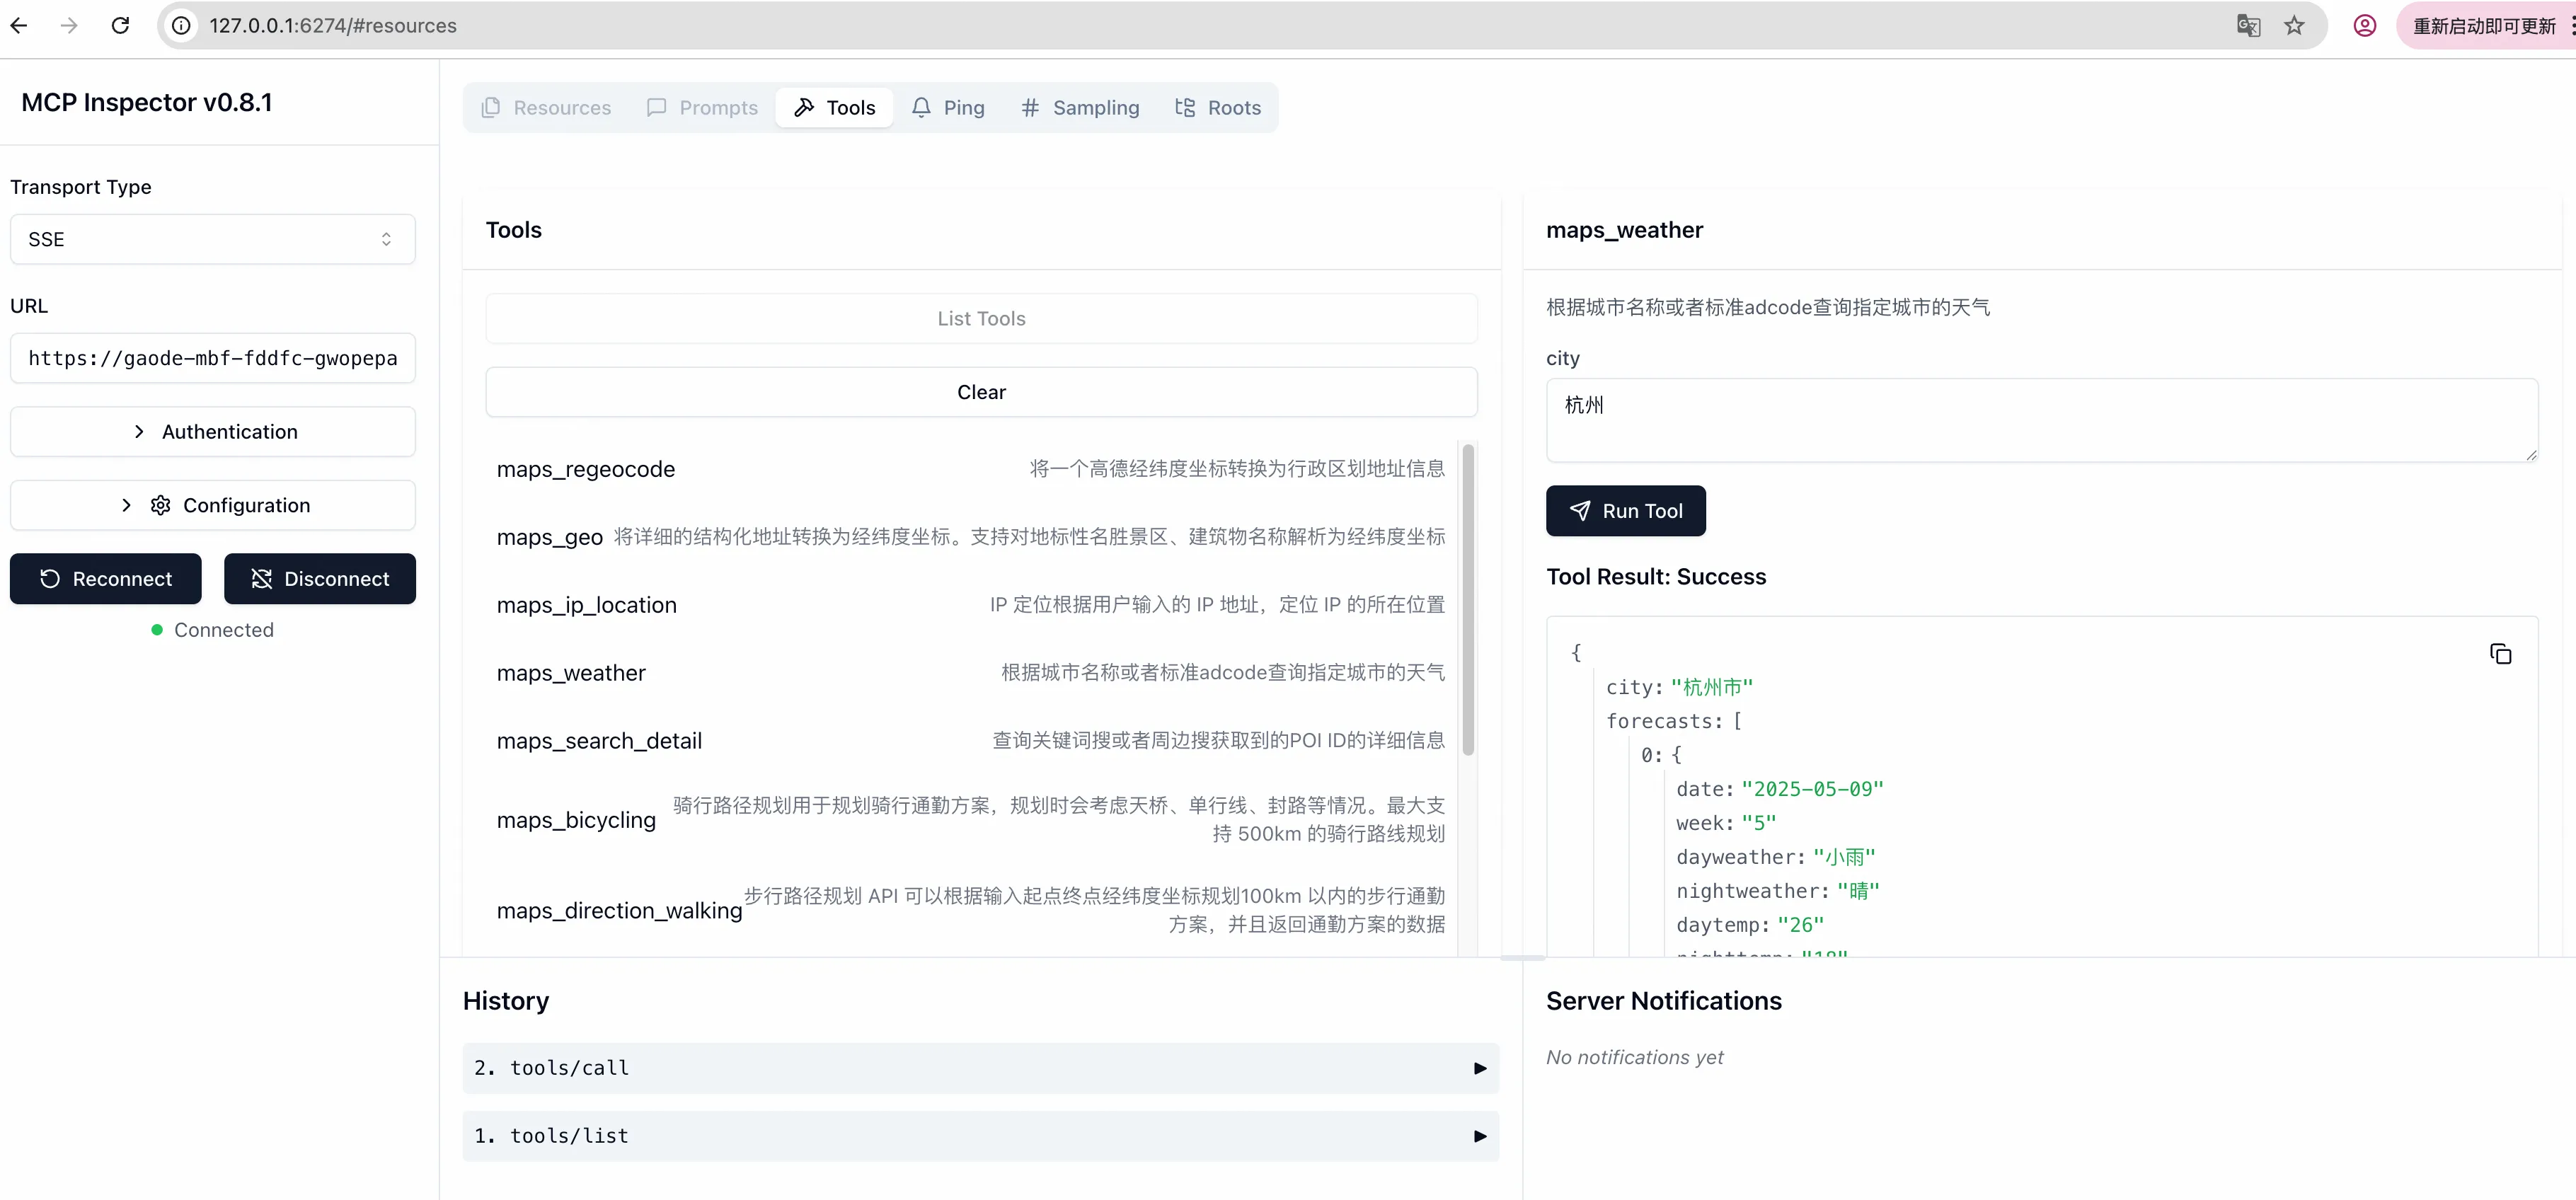Click the Sampling hash icon

(x=1030, y=107)
